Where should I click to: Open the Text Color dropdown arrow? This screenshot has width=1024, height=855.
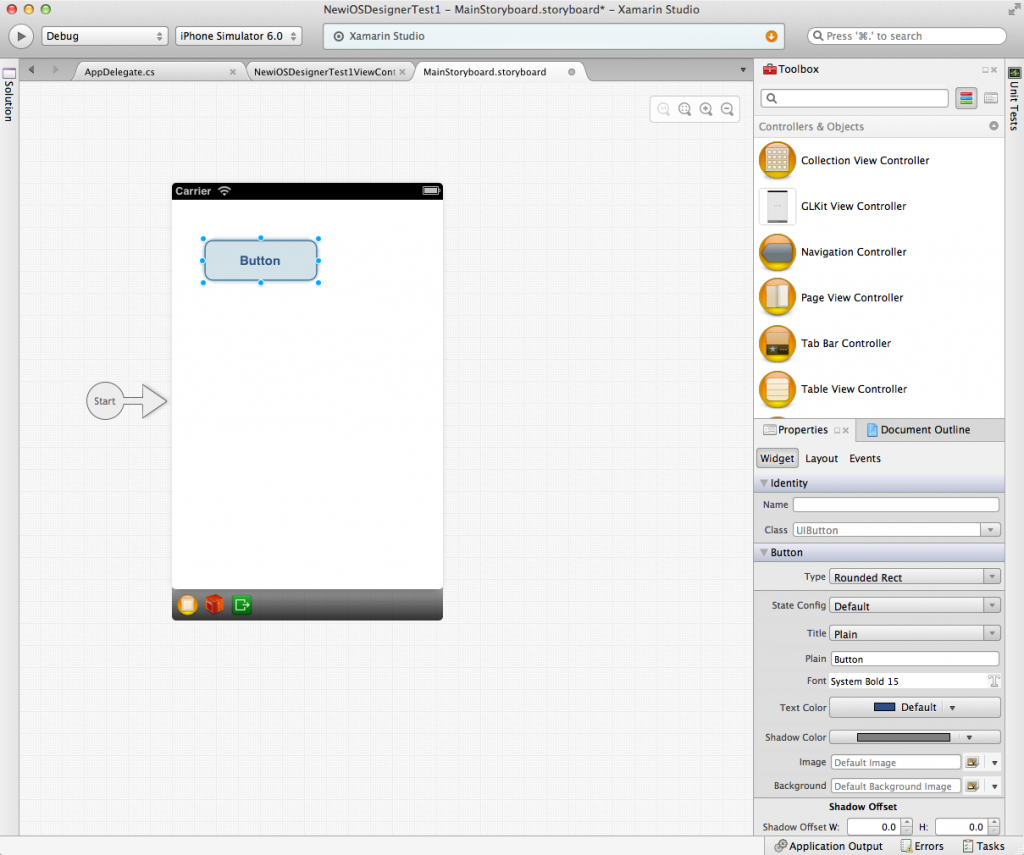(x=952, y=708)
